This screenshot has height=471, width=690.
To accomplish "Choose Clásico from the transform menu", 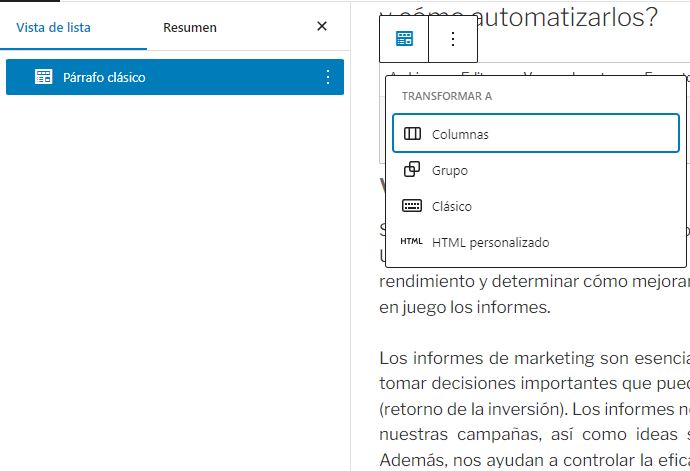I will click(536, 206).
